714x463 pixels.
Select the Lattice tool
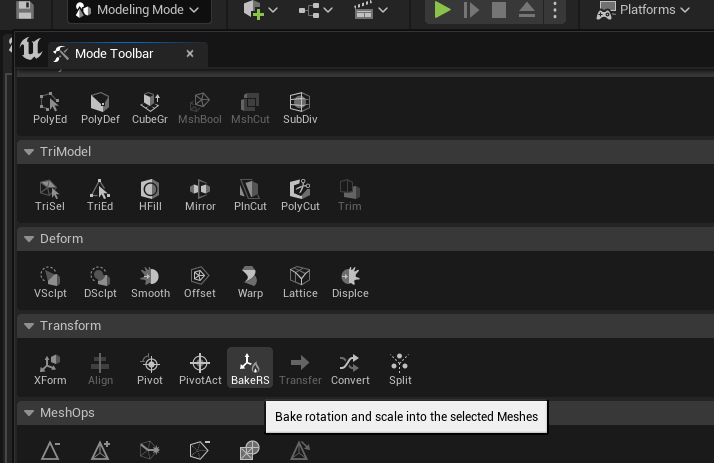click(x=300, y=282)
